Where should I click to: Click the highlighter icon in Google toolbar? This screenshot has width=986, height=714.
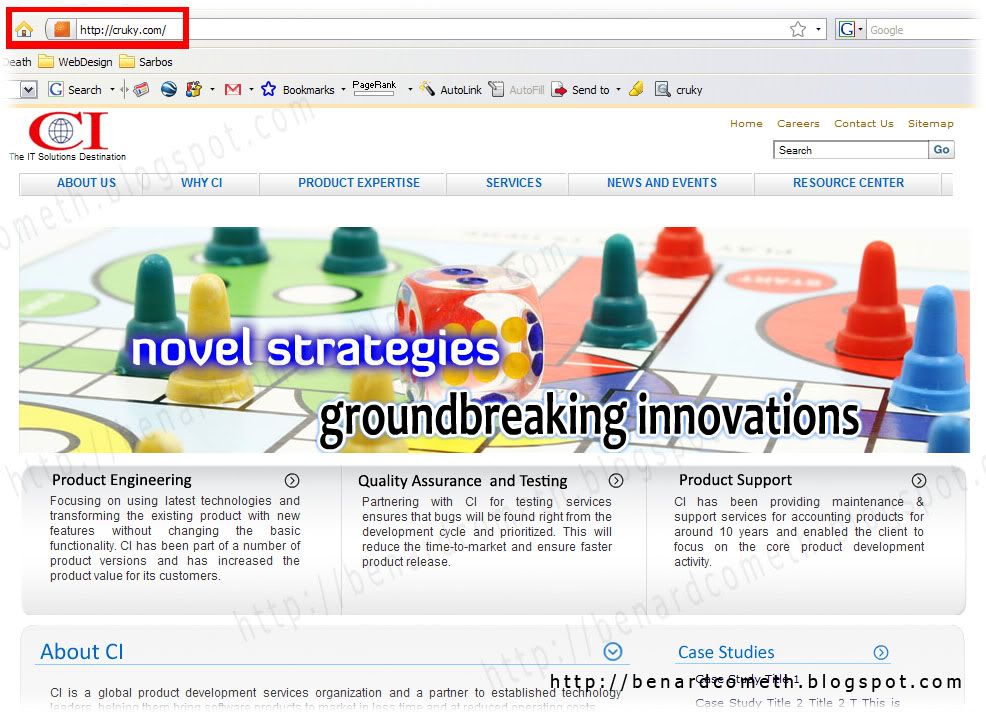pos(636,90)
